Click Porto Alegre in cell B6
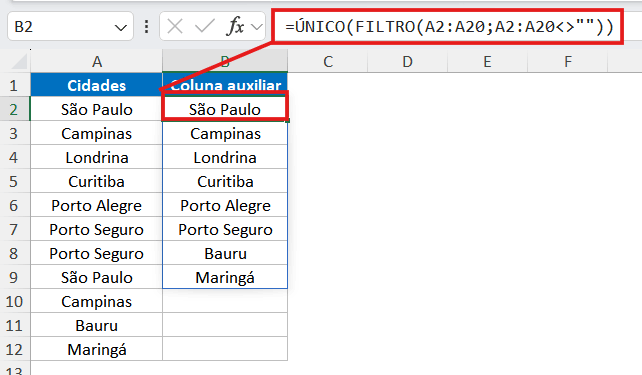Viewport: 642px width, 375px height. click(x=225, y=205)
